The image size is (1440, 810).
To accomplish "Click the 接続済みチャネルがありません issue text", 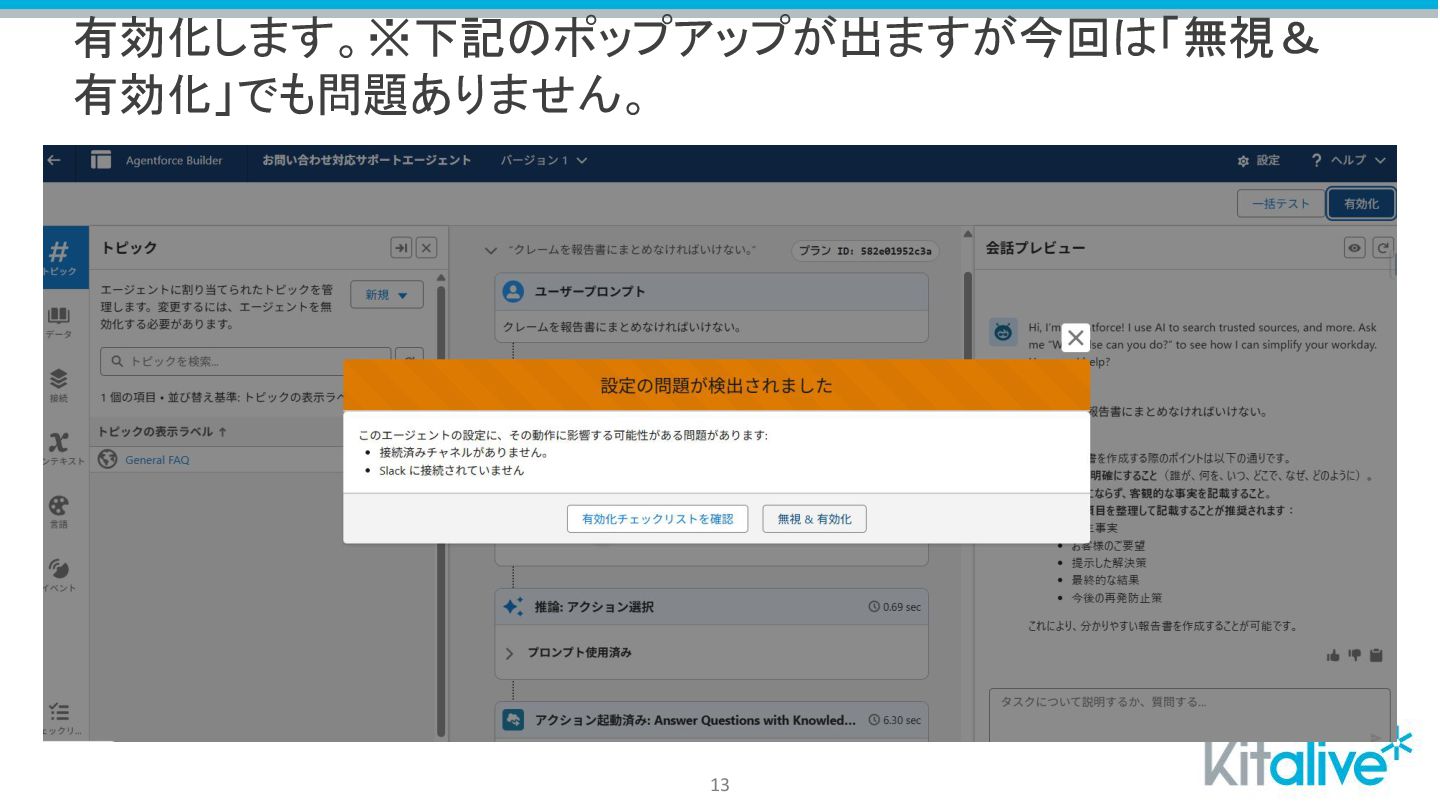I will [463, 453].
